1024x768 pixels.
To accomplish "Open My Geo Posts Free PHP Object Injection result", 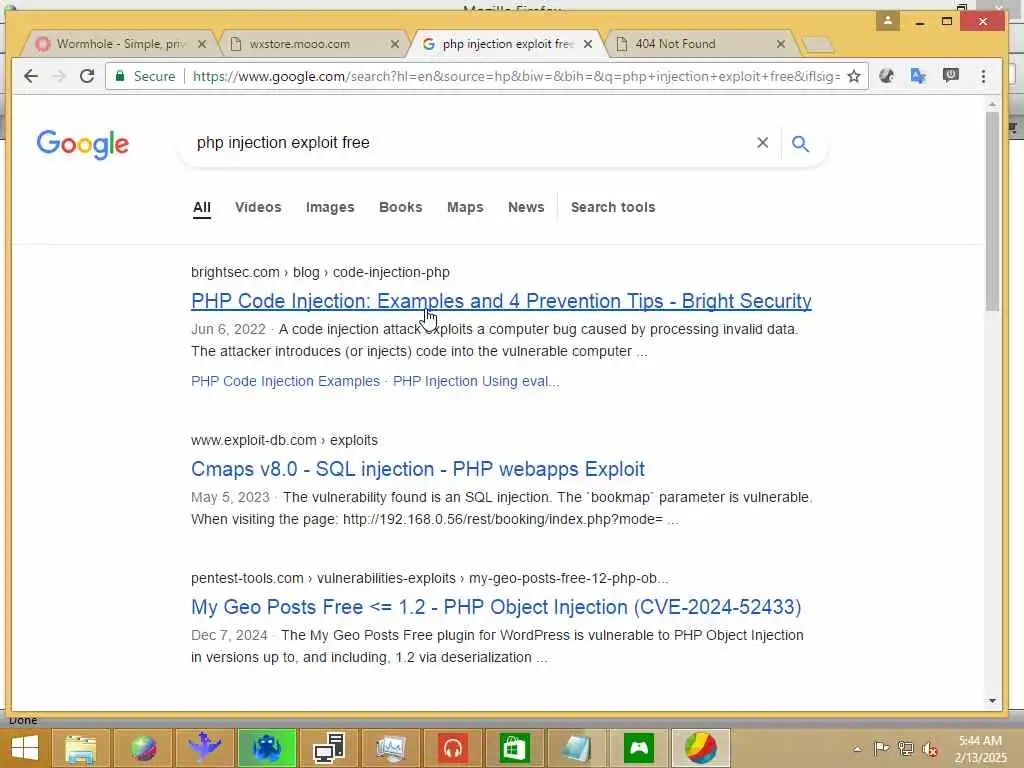I will (496, 607).
